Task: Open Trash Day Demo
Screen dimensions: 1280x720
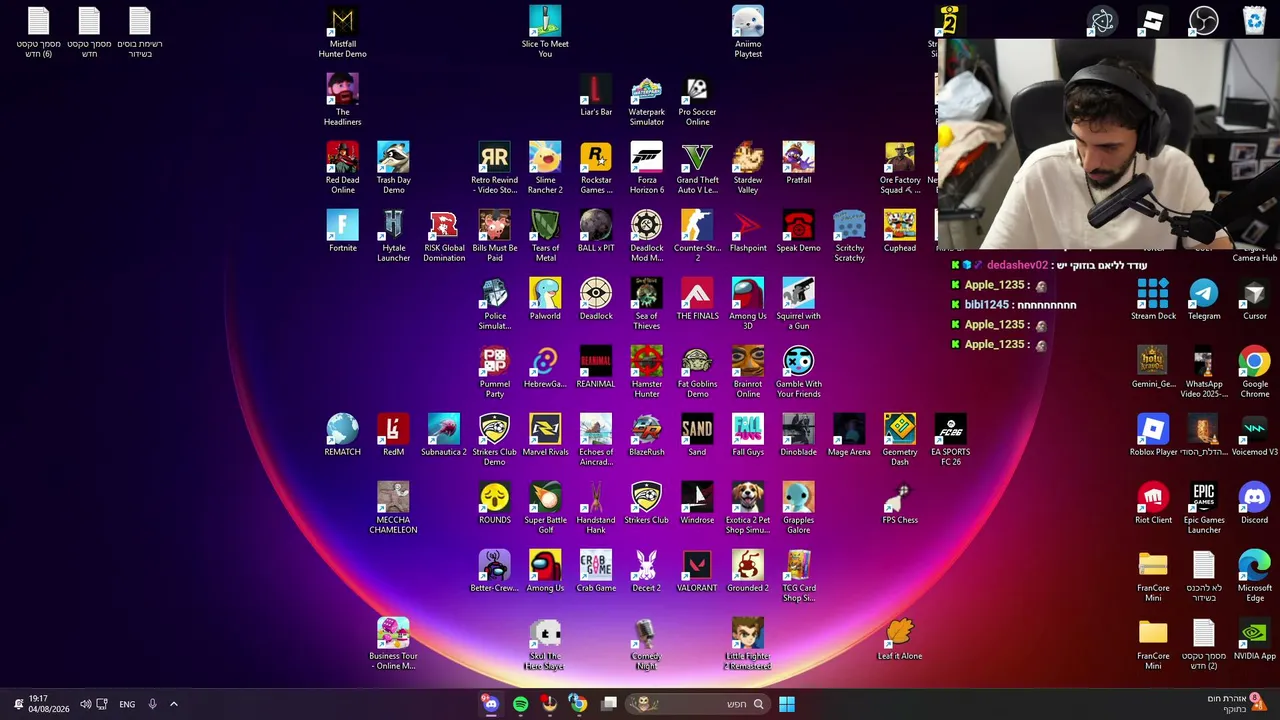Action: click(x=393, y=168)
